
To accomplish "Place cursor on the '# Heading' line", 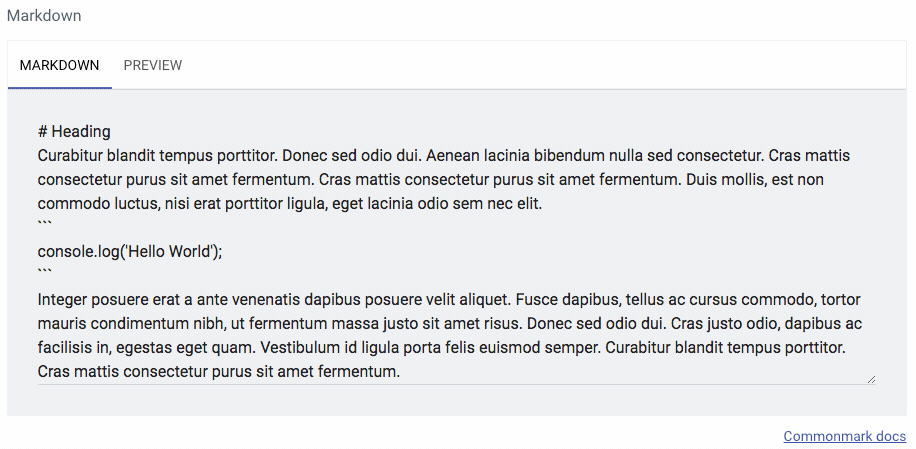I will tap(74, 132).
